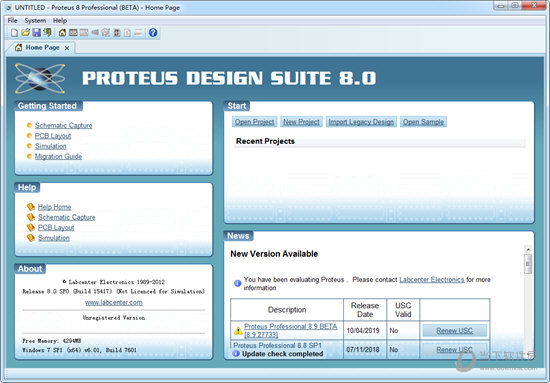Open PCB Layout link in Help panel

pos(56,227)
